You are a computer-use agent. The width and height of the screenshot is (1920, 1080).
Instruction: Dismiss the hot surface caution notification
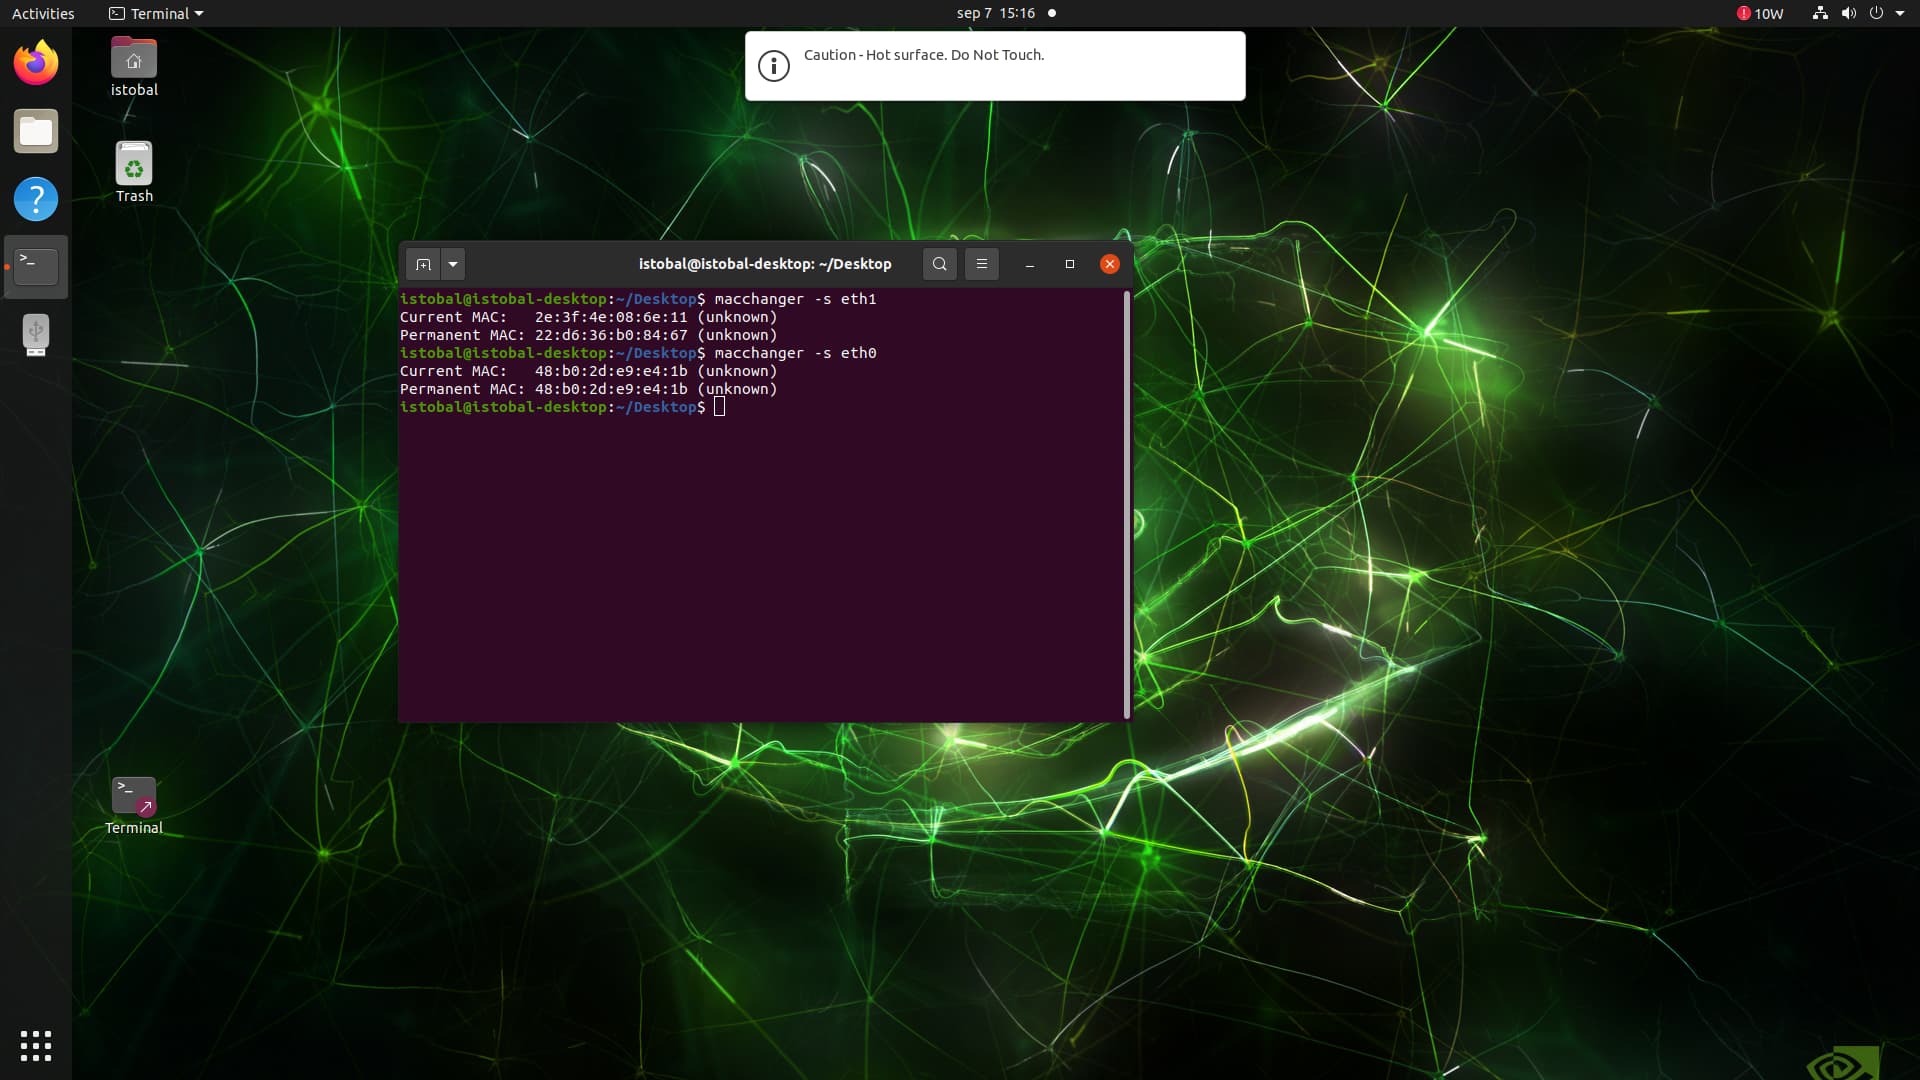point(994,66)
